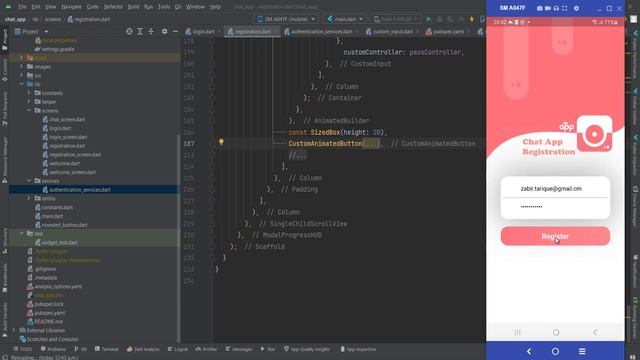Open Pixel emulator device dropdown

pos(396,19)
